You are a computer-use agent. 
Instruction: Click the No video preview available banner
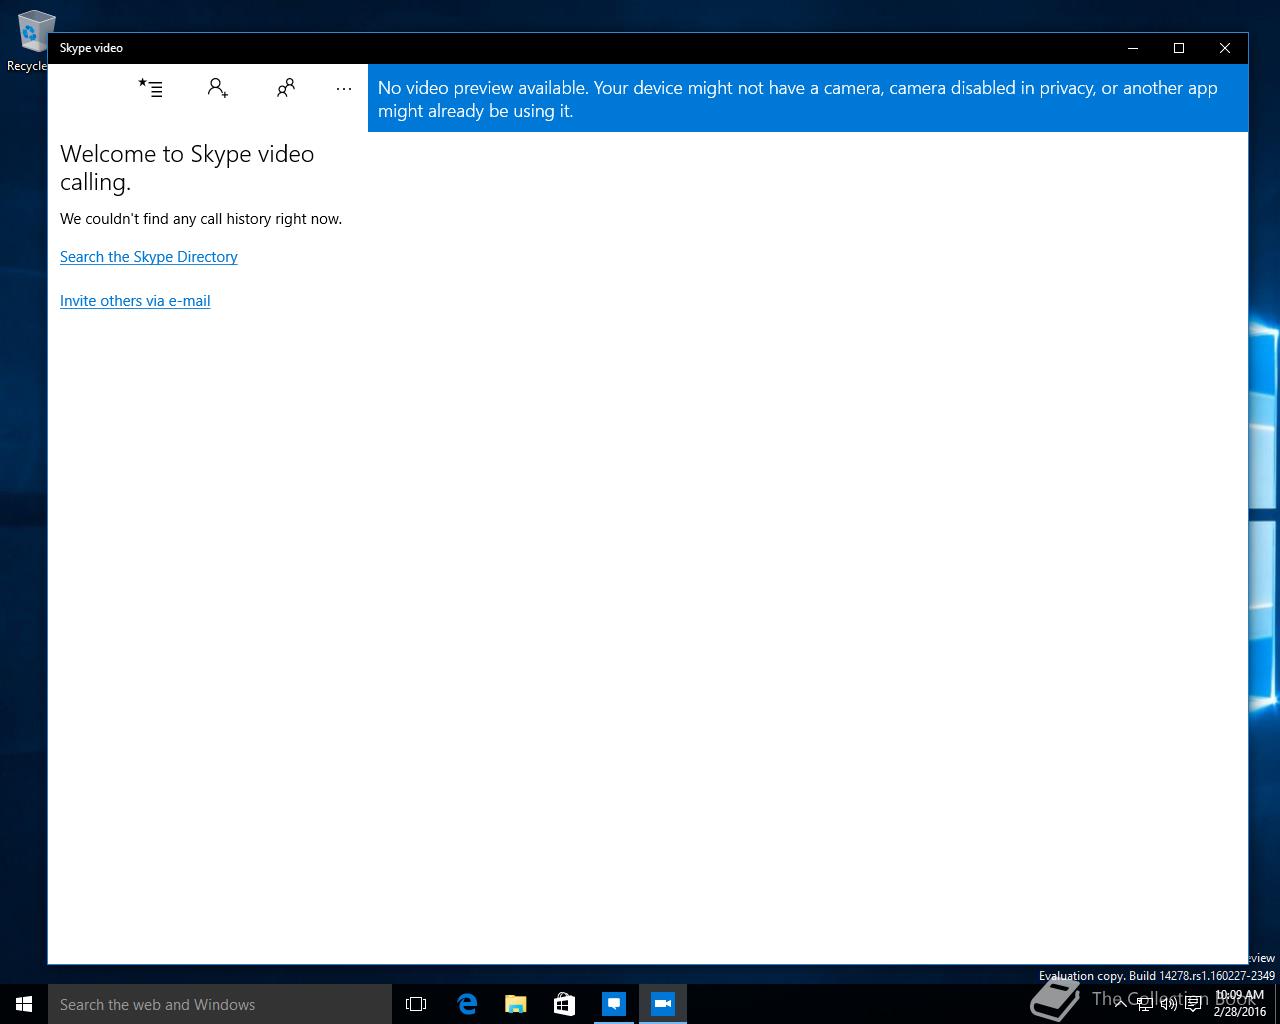click(808, 98)
